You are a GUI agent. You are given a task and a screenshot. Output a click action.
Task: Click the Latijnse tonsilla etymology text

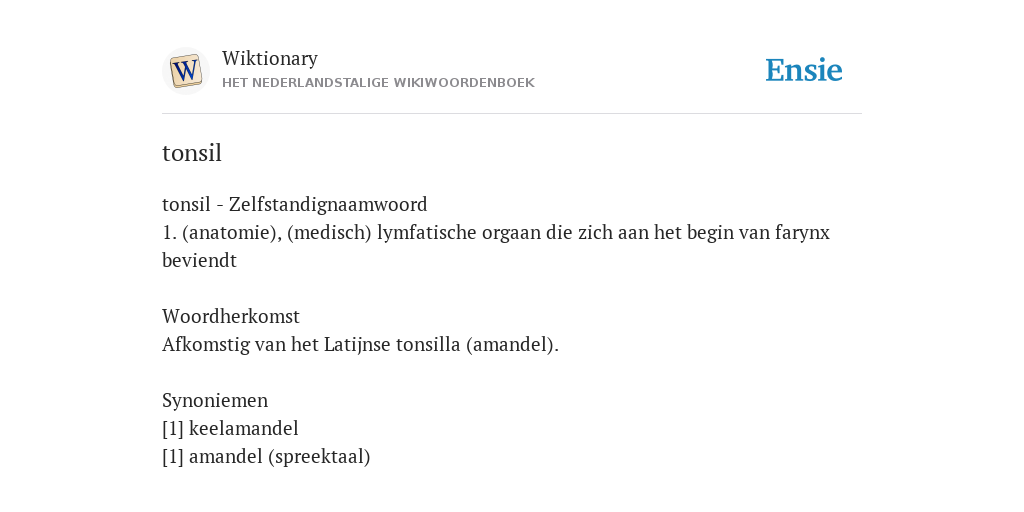[x=392, y=344]
